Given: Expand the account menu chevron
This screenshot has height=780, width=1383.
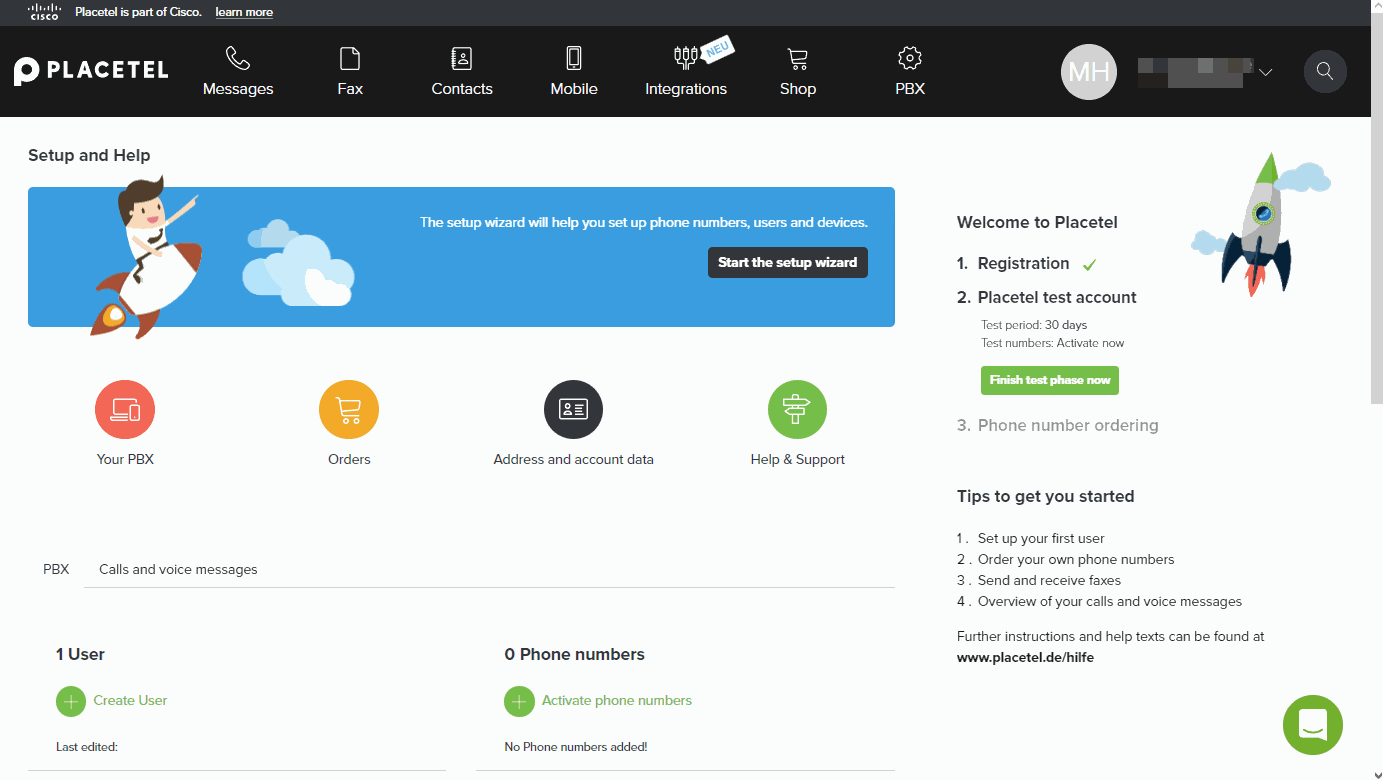Looking at the screenshot, I should pos(1265,72).
